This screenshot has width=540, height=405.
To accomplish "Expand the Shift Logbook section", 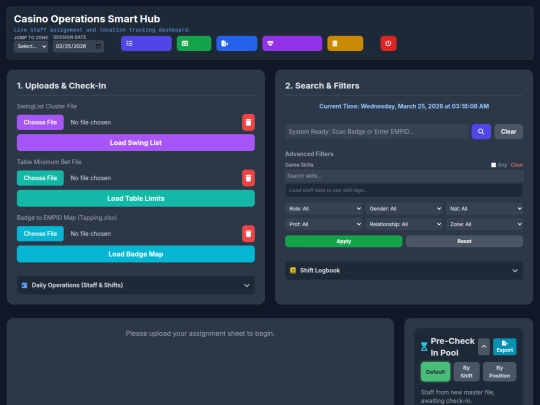I will click(x=404, y=270).
